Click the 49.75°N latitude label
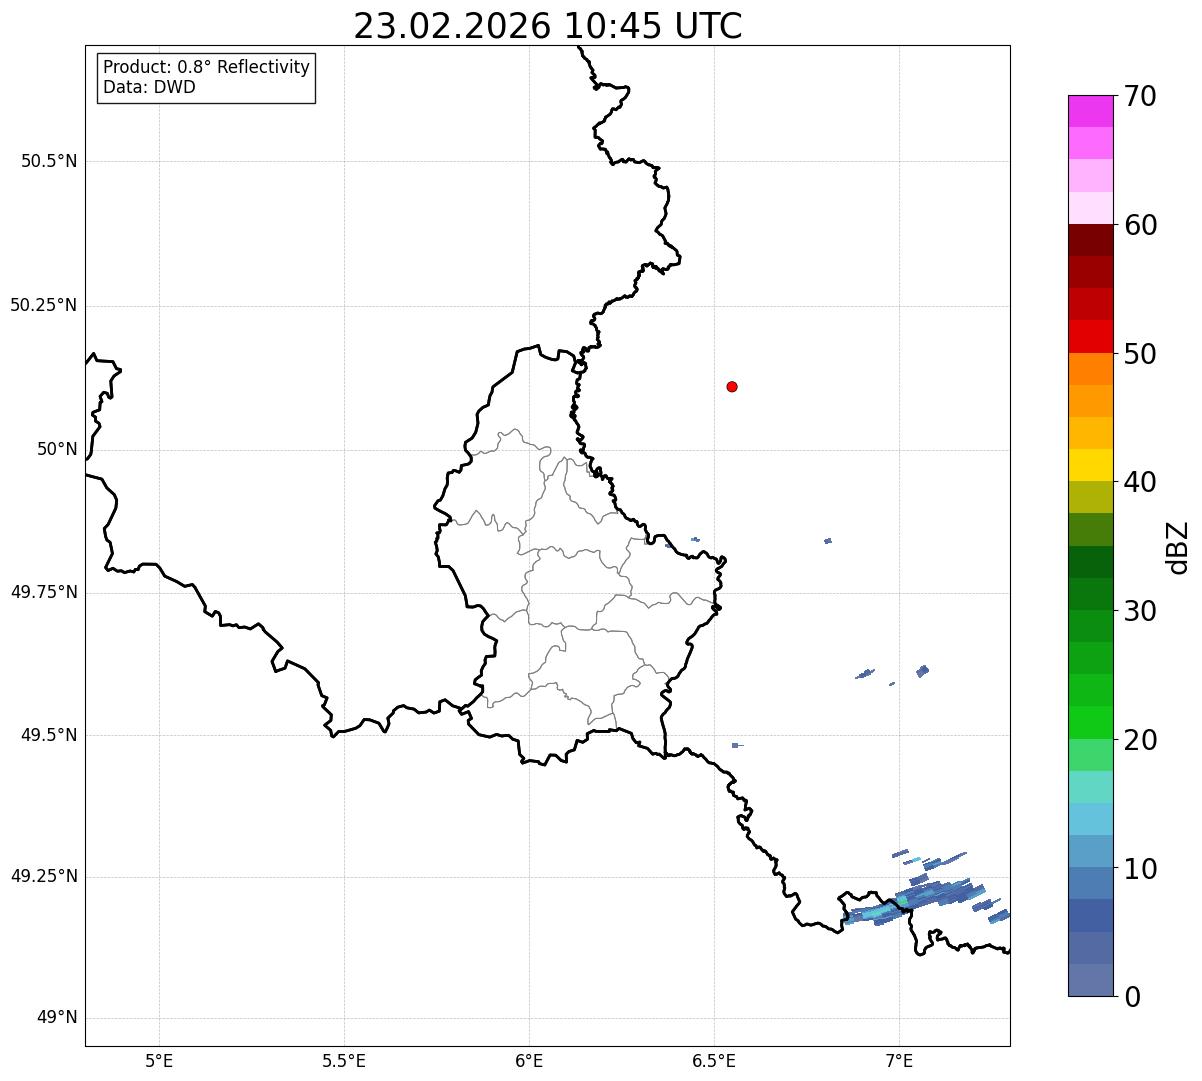 44,592
